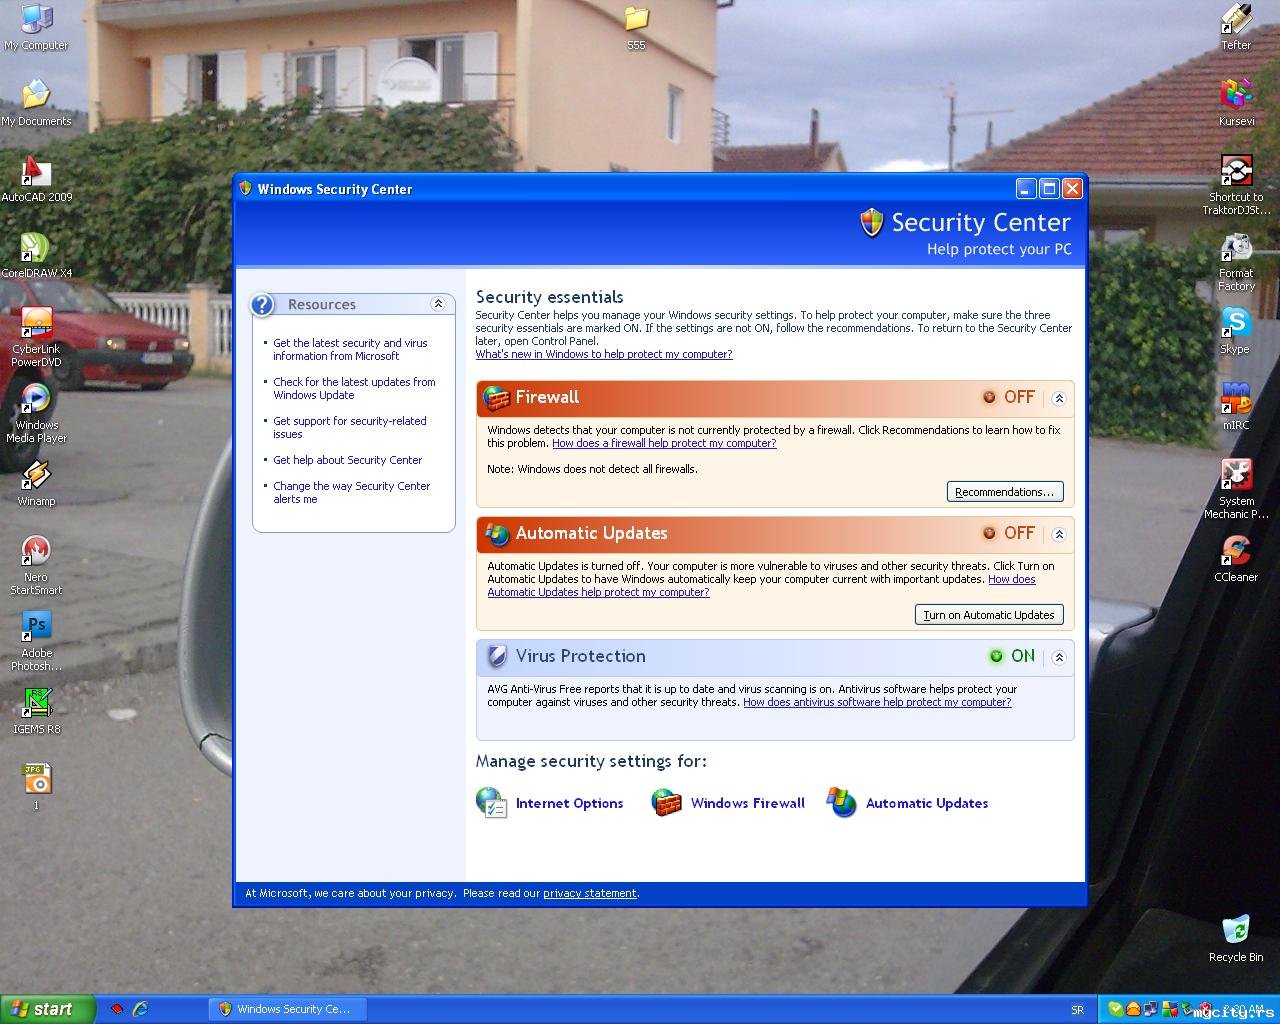This screenshot has width=1280, height=1024.
Task: Launch Skype from desktop
Action: pos(1236,331)
